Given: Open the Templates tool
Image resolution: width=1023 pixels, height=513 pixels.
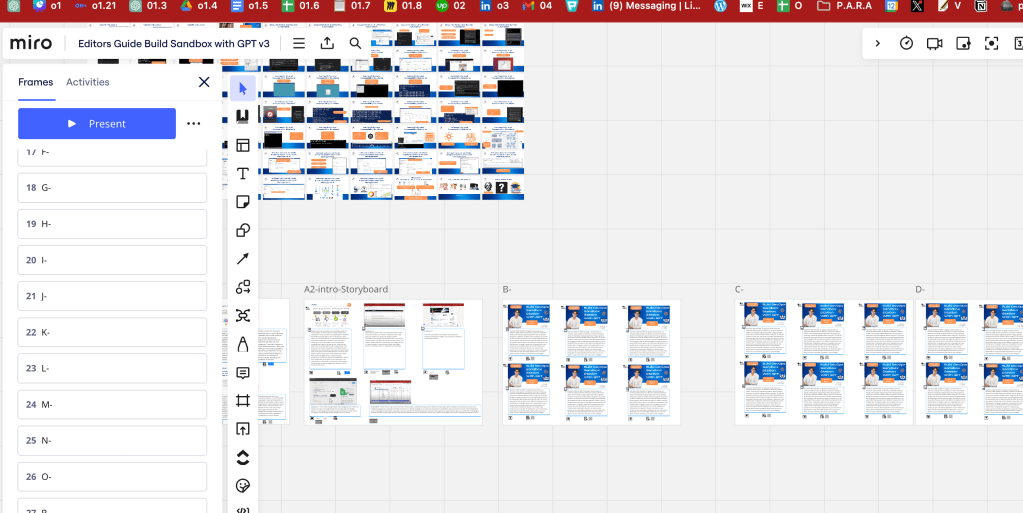Looking at the screenshot, I should coord(243,145).
